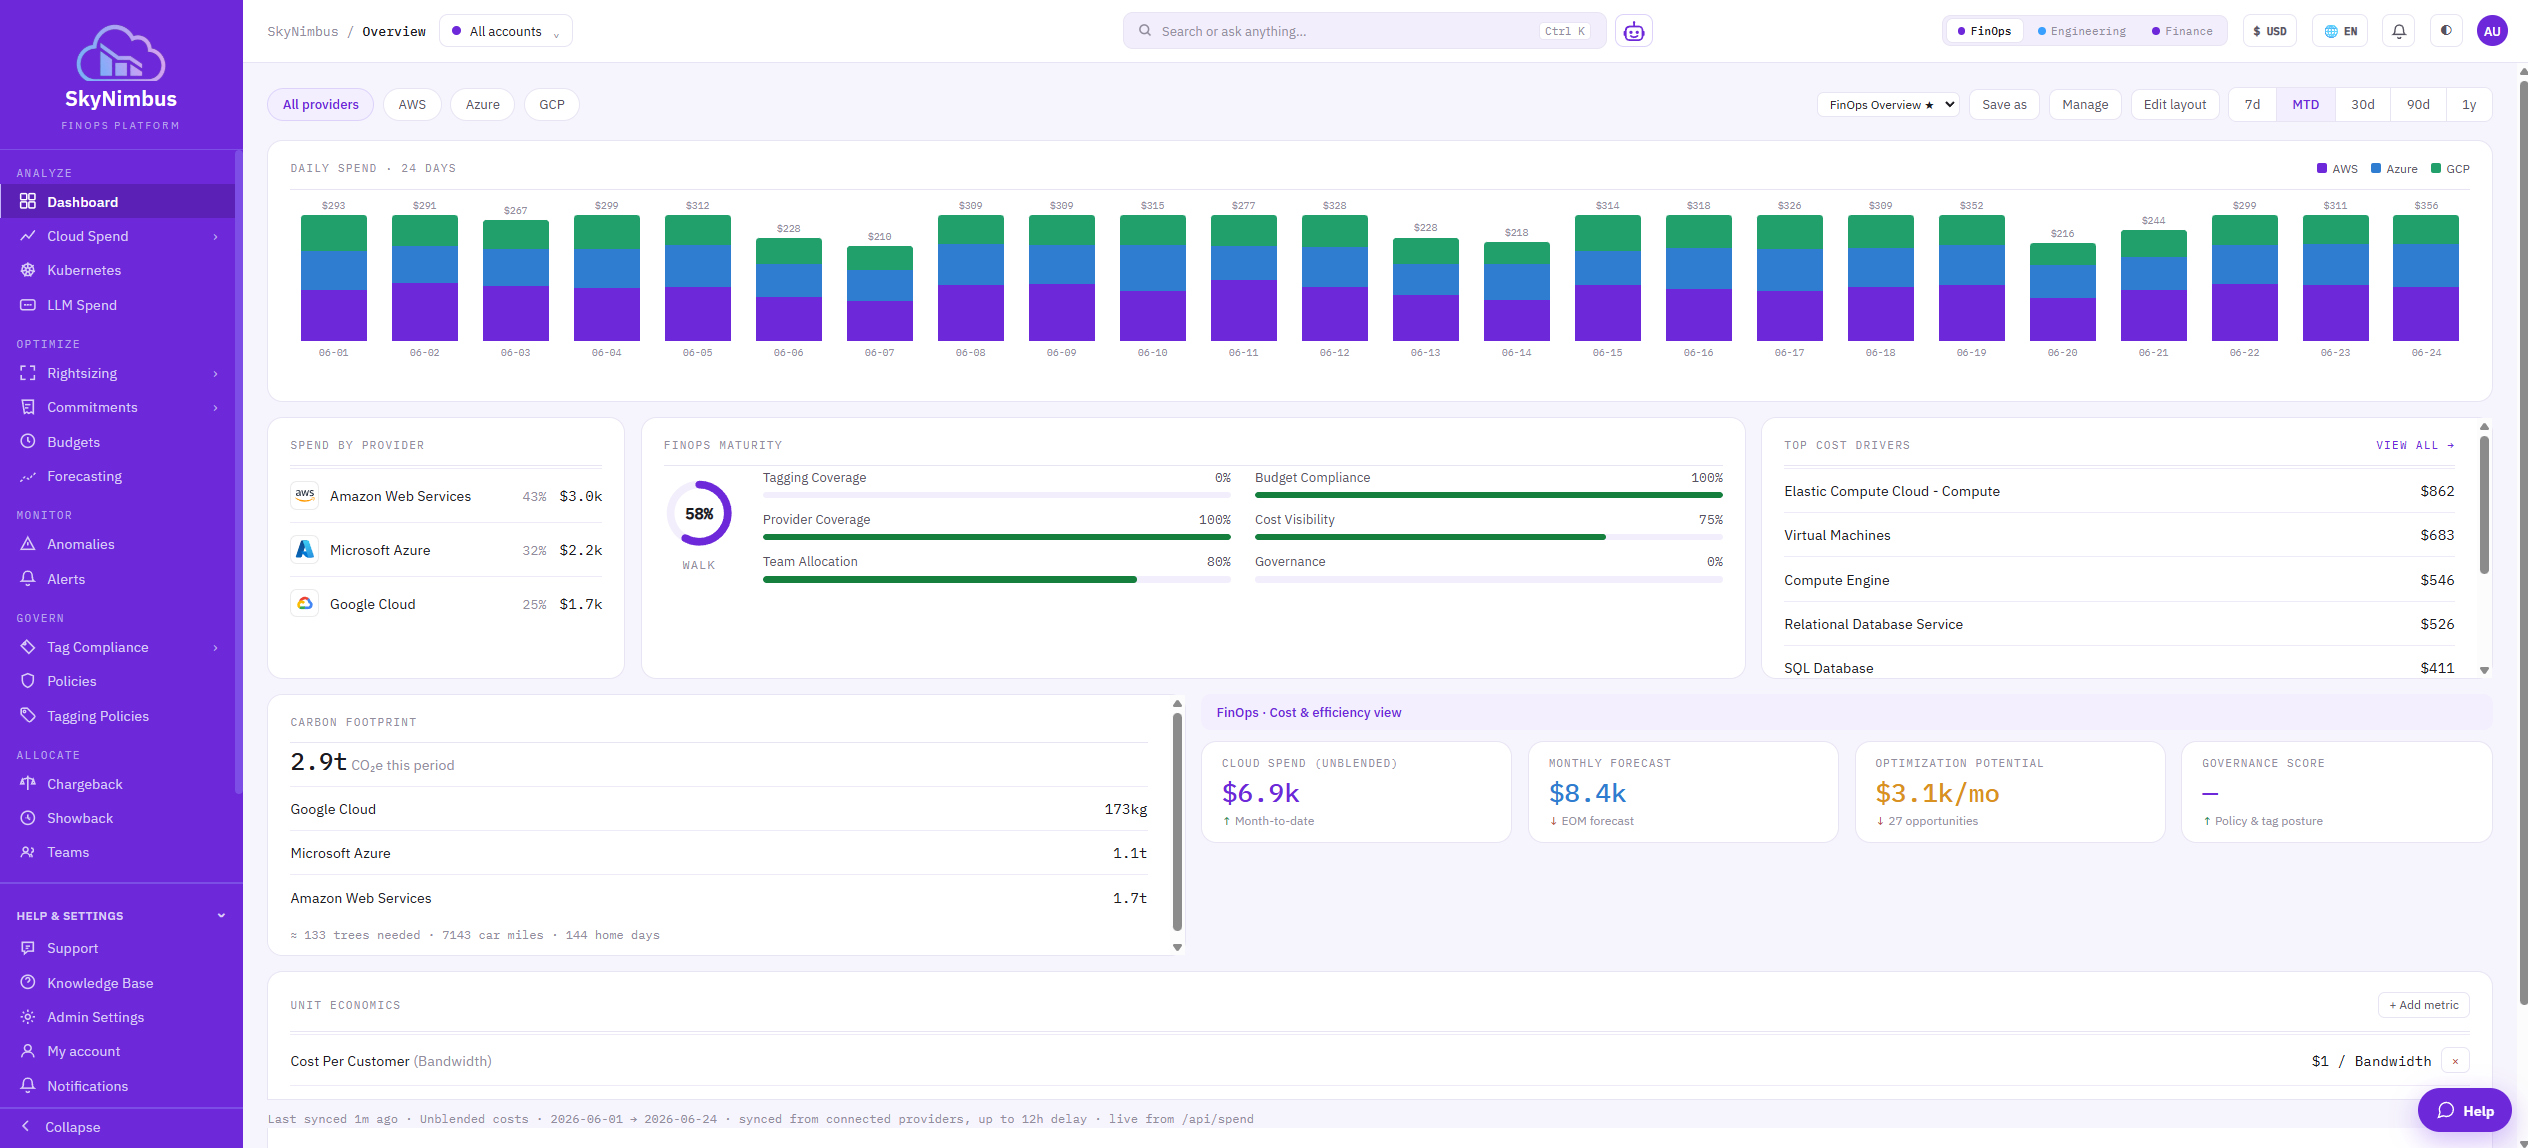
Task: Toggle dark mode theme icon
Action: click(2446, 31)
